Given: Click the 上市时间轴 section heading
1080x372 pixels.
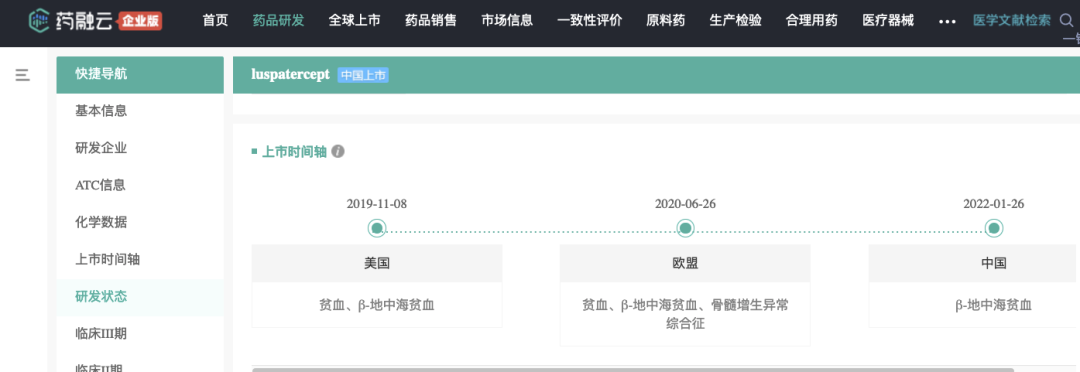Looking at the screenshot, I should 294,152.
